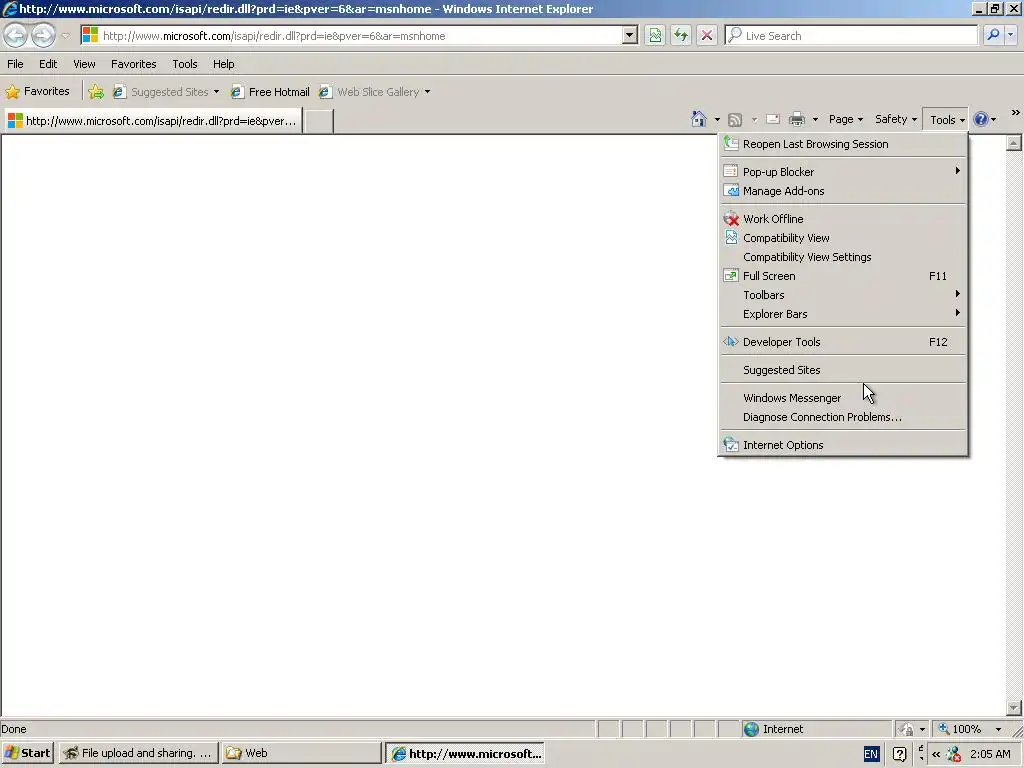1024x768 pixels.
Task: Click the vertical scrollbar down arrow
Action: [x=1014, y=708]
